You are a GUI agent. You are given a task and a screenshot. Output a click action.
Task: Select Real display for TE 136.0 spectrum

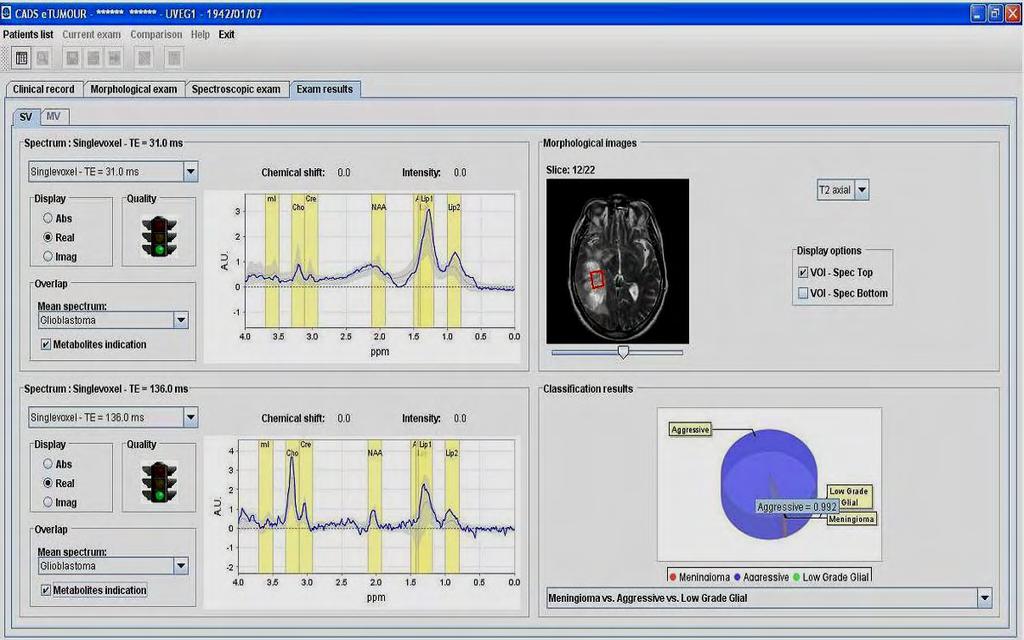point(48,483)
